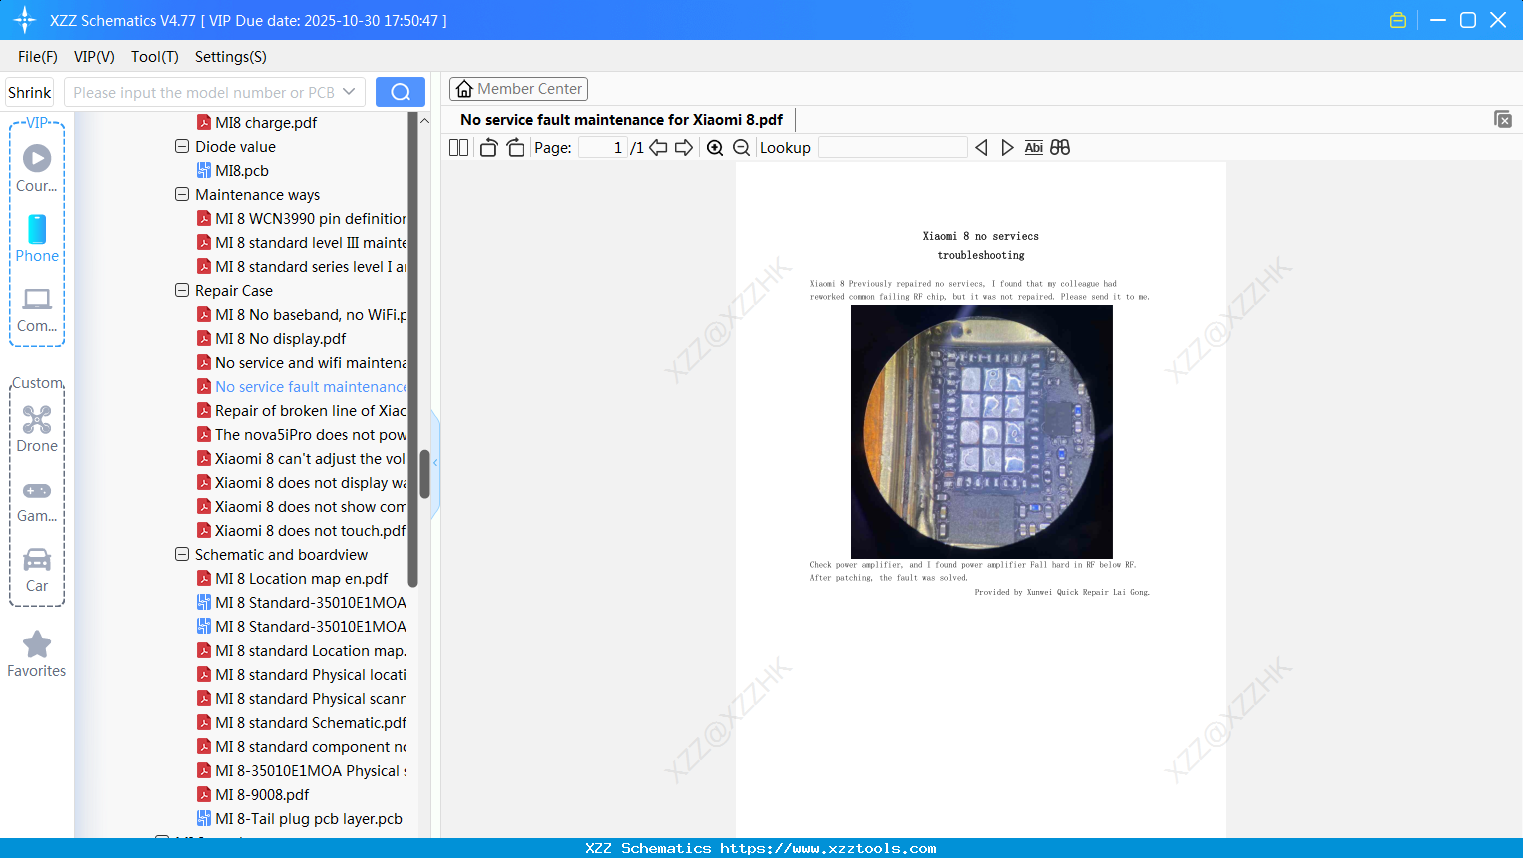Screen dimensions: 1523x858
Task: Rotate the PDF page counterclockwise
Action: (488, 148)
